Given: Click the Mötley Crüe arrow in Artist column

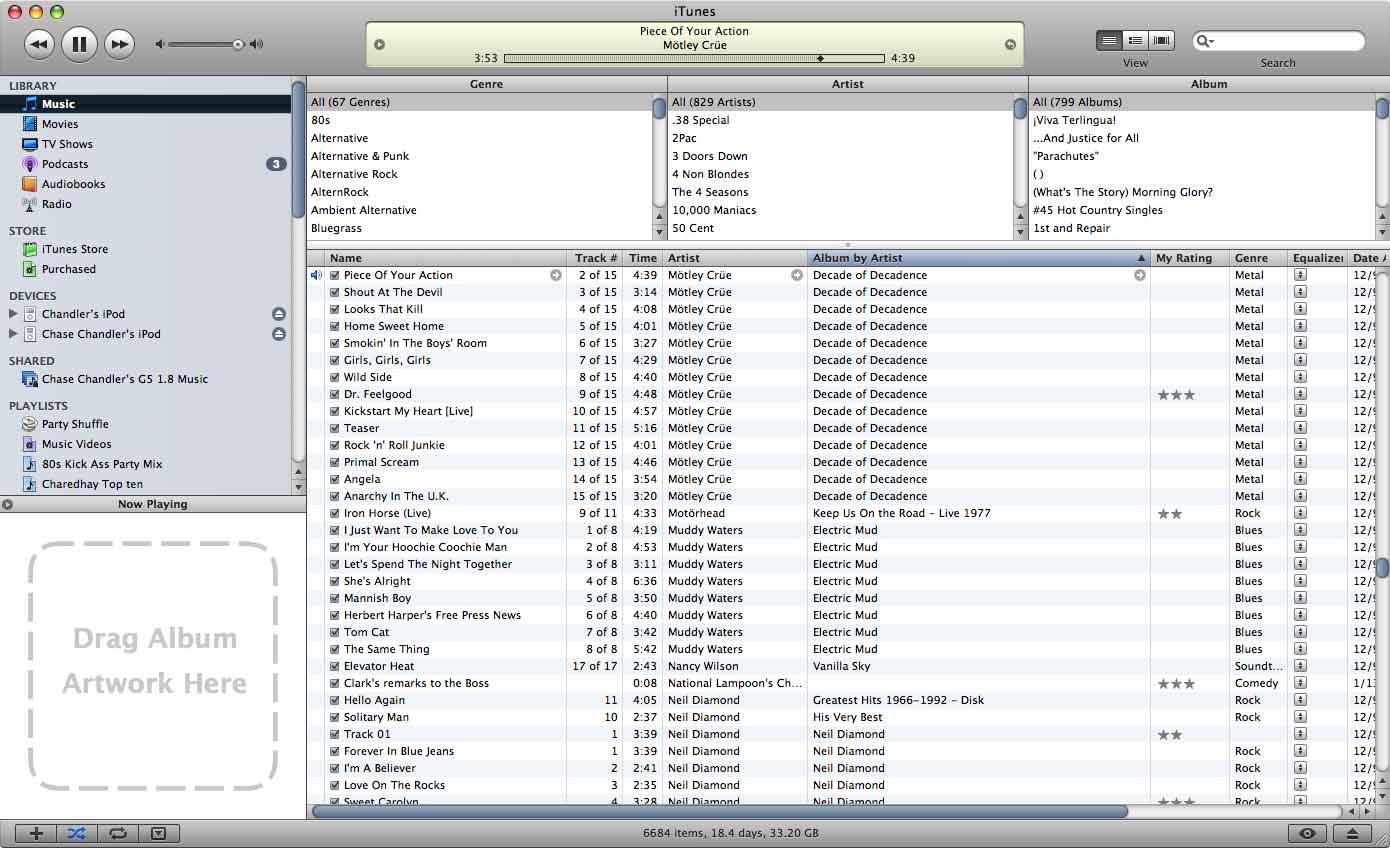Looking at the screenshot, I should (x=797, y=275).
